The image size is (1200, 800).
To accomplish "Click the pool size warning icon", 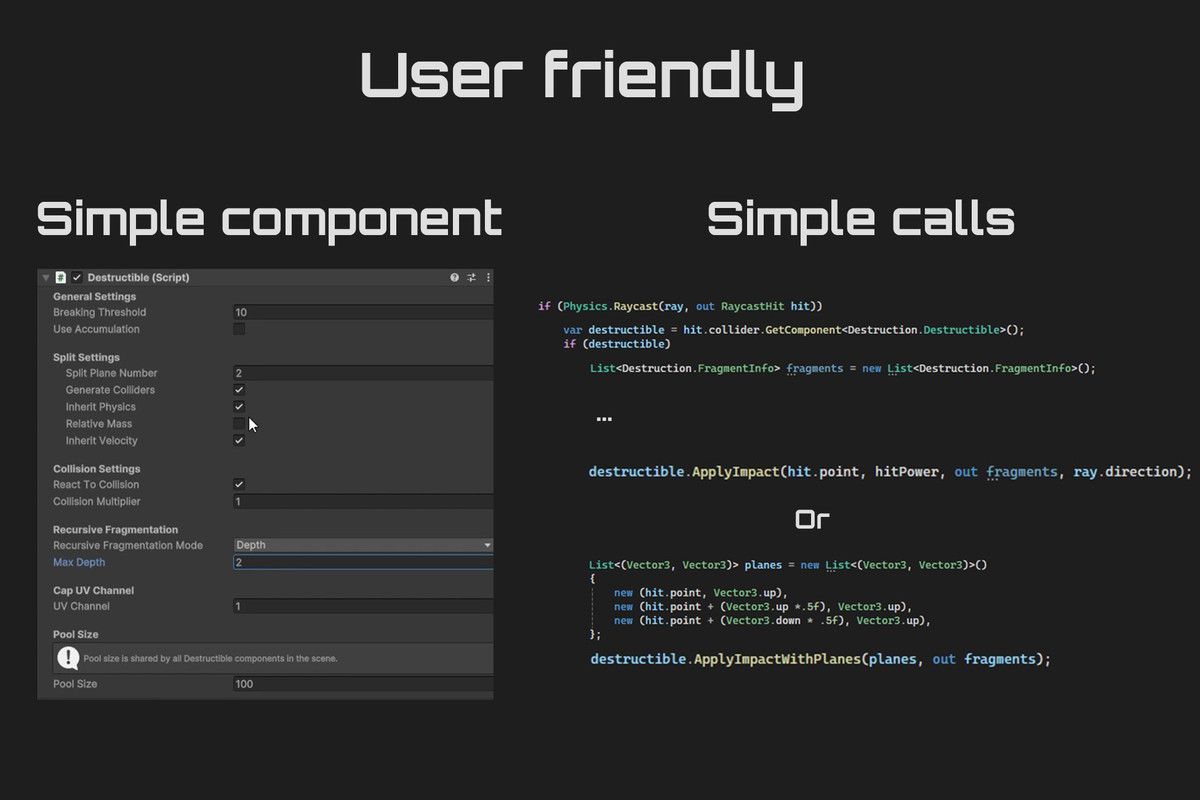I will tap(68, 658).
